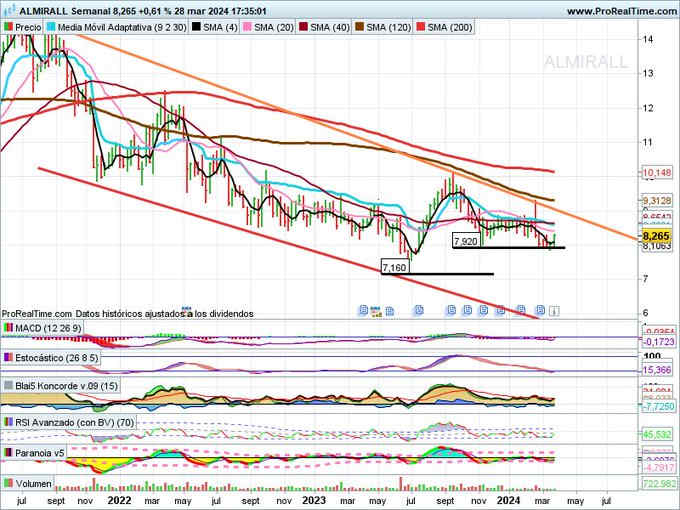Click the 'Datos históricos ajustados a los dividendos' note
680x510 pixels.
(x=164, y=313)
